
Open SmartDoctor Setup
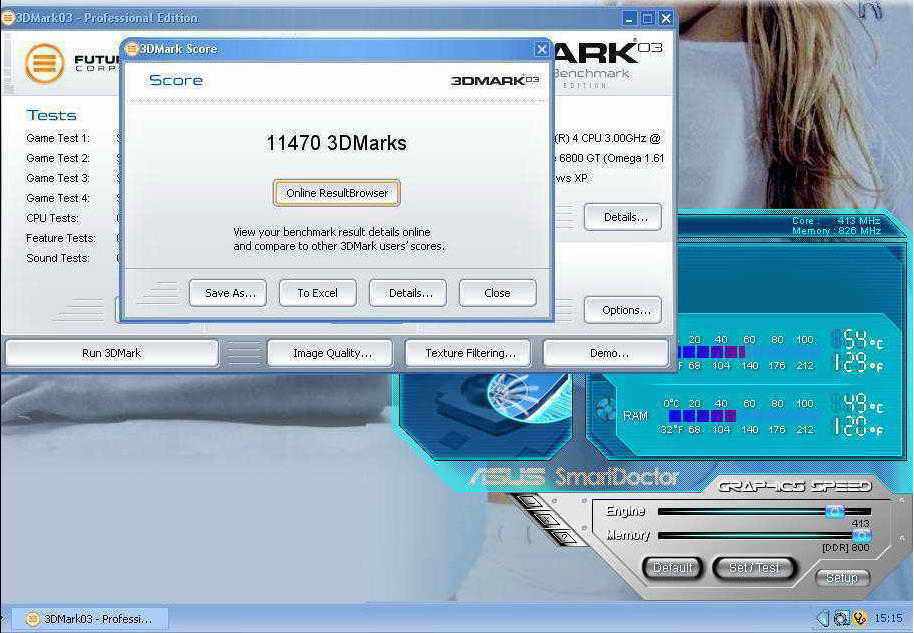tap(842, 577)
